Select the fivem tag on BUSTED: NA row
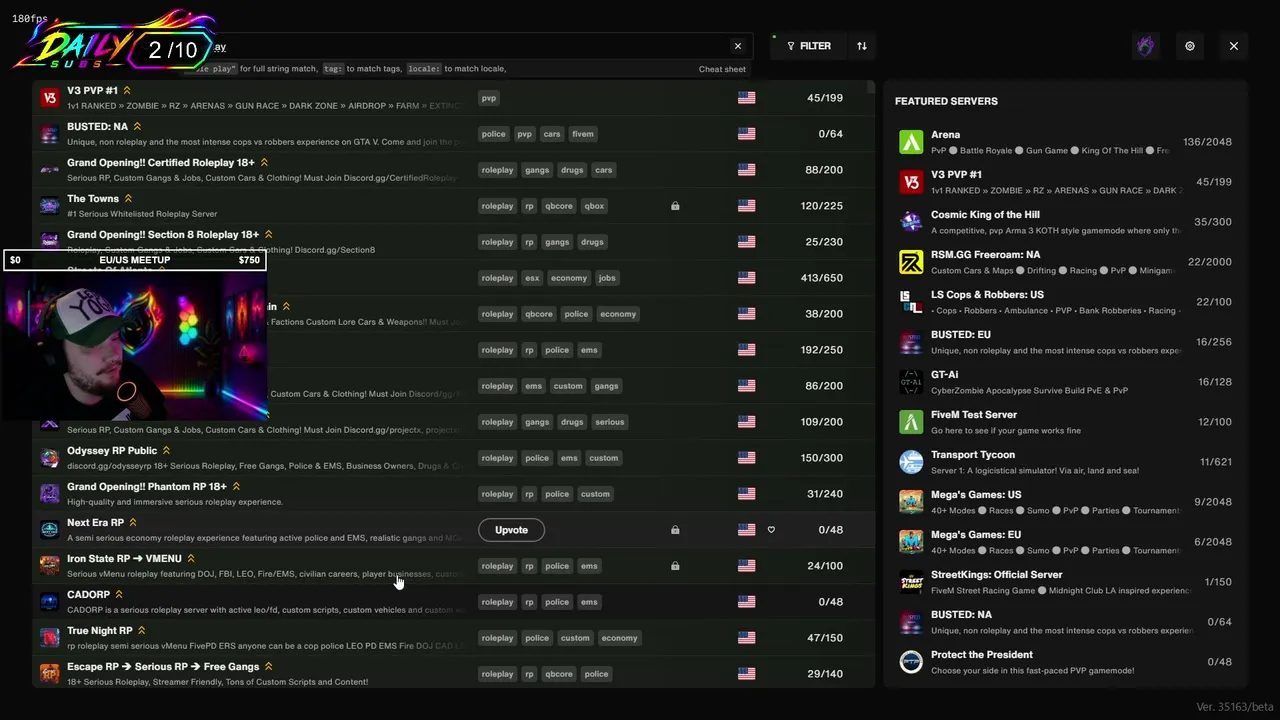The image size is (1280, 720). pyautogui.click(x=583, y=134)
